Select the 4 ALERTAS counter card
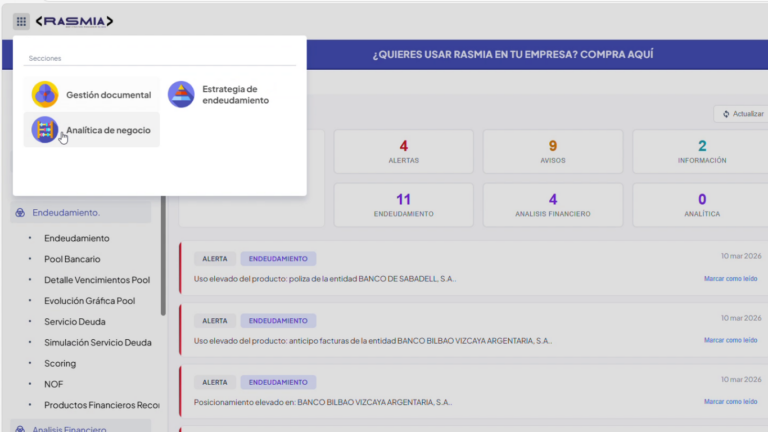Screen dimensions: 768x432 coord(404,151)
